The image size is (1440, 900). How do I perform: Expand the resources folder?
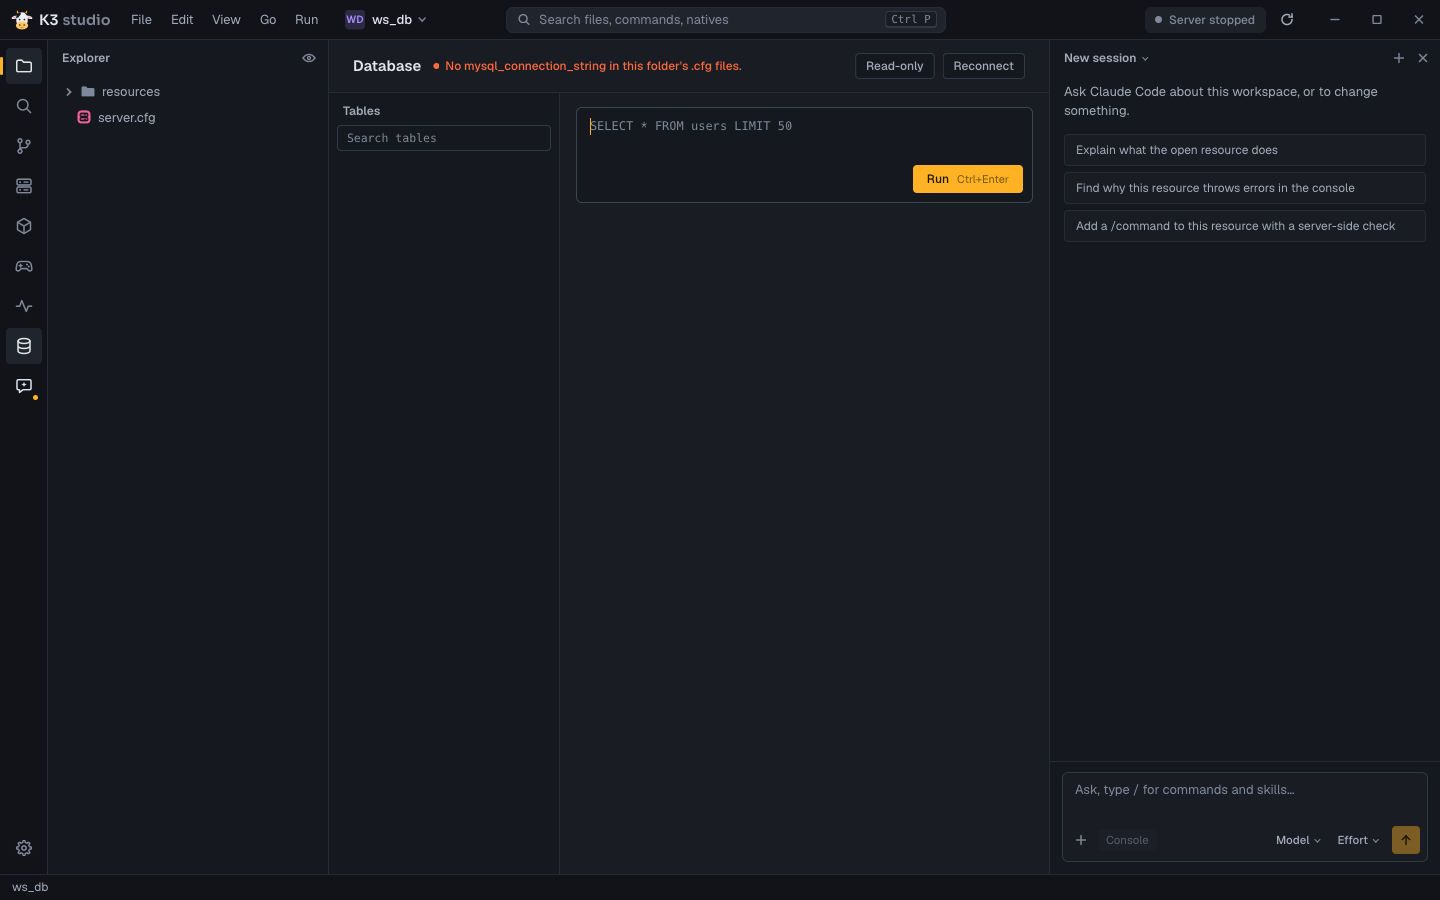pyautogui.click(x=188, y=92)
